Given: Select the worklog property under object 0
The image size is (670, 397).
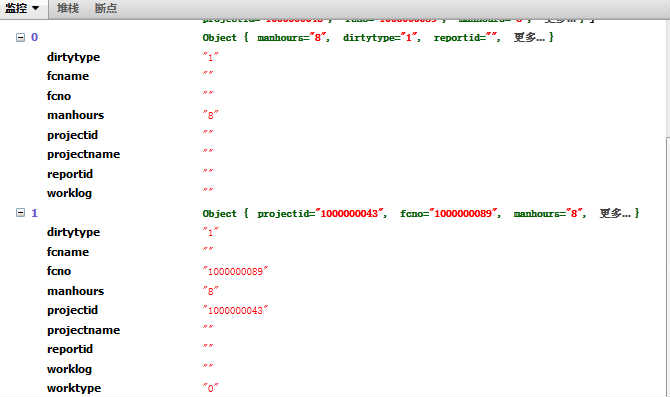Looking at the screenshot, I should 69,193.
